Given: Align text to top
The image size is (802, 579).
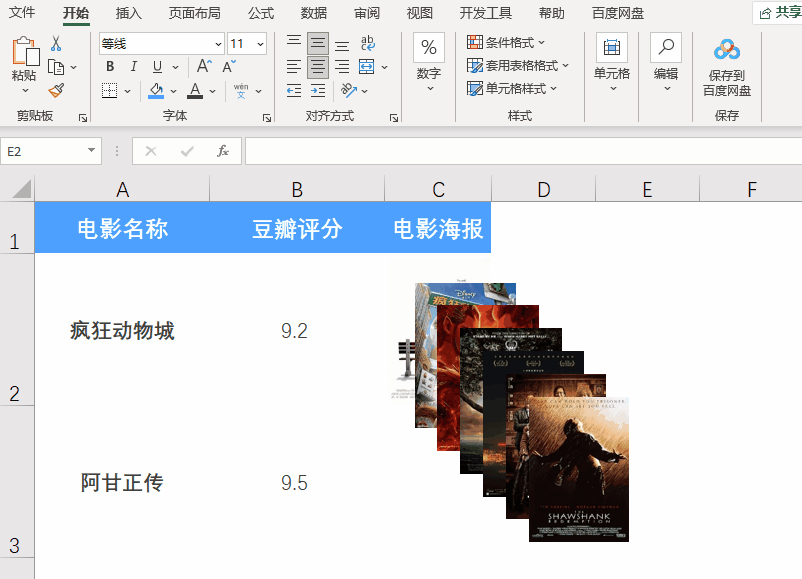Looking at the screenshot, I should coord(294,44).
